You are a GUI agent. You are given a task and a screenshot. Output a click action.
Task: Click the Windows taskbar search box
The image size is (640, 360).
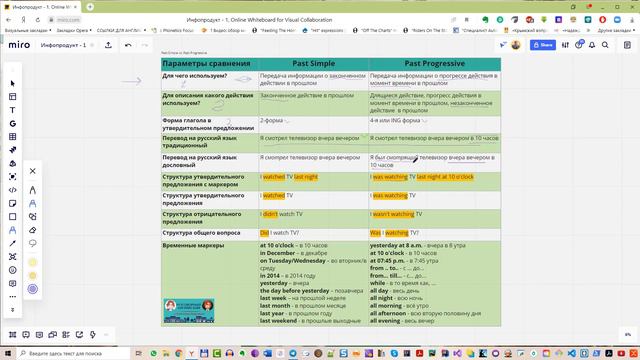(73, 353)
